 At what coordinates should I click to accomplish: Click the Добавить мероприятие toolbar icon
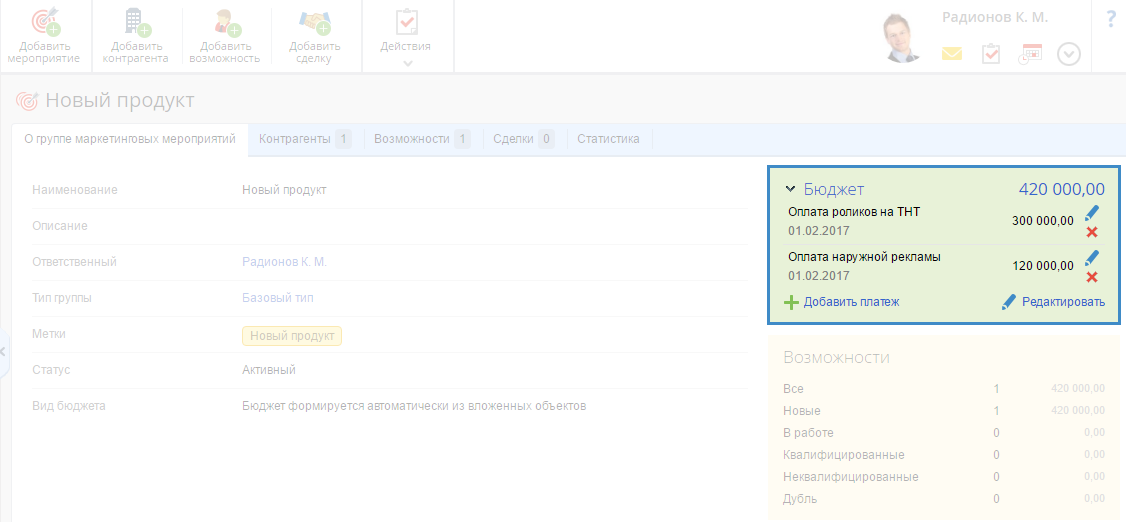tap(45, 23)
